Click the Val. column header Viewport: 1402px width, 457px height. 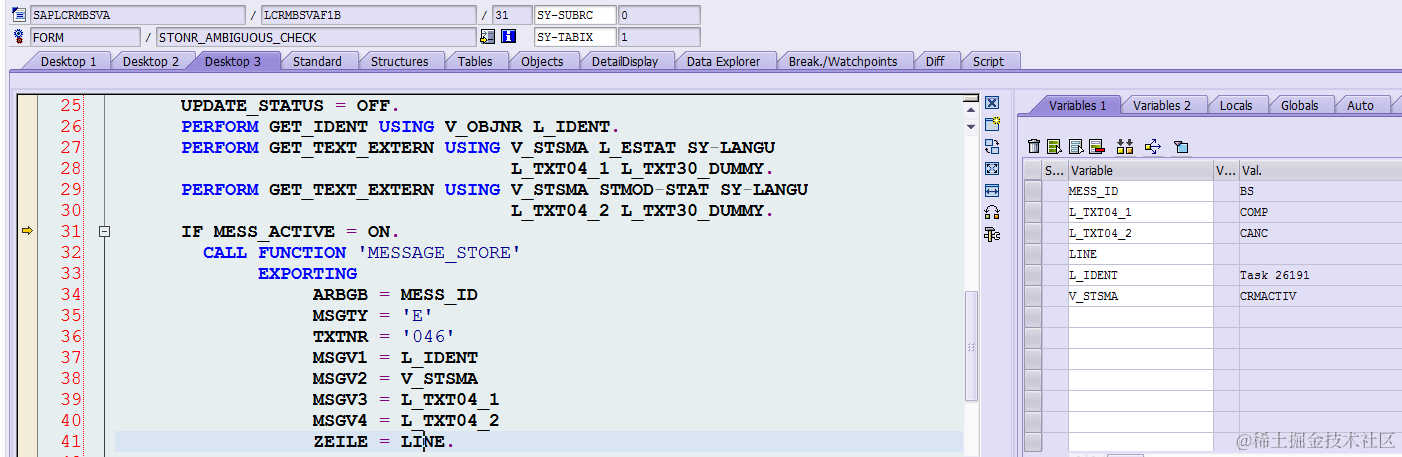click(1319, 170)
